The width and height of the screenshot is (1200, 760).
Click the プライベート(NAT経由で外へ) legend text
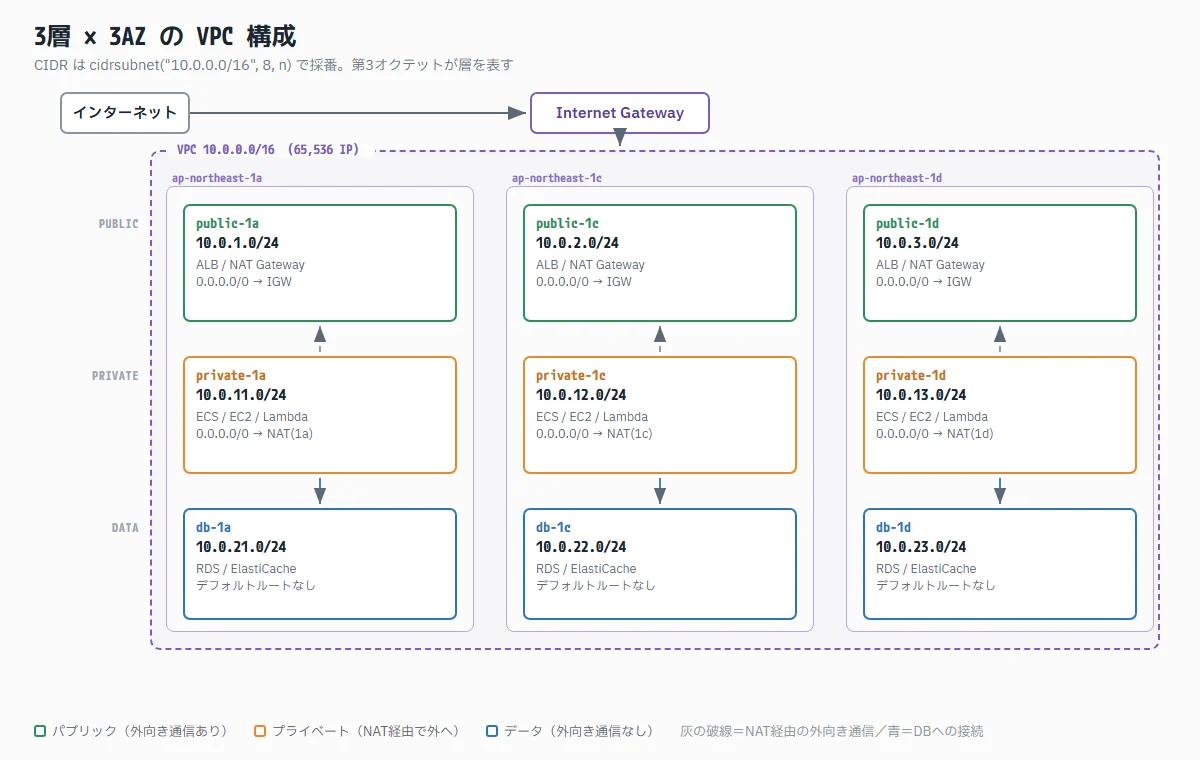coord(366,731)
